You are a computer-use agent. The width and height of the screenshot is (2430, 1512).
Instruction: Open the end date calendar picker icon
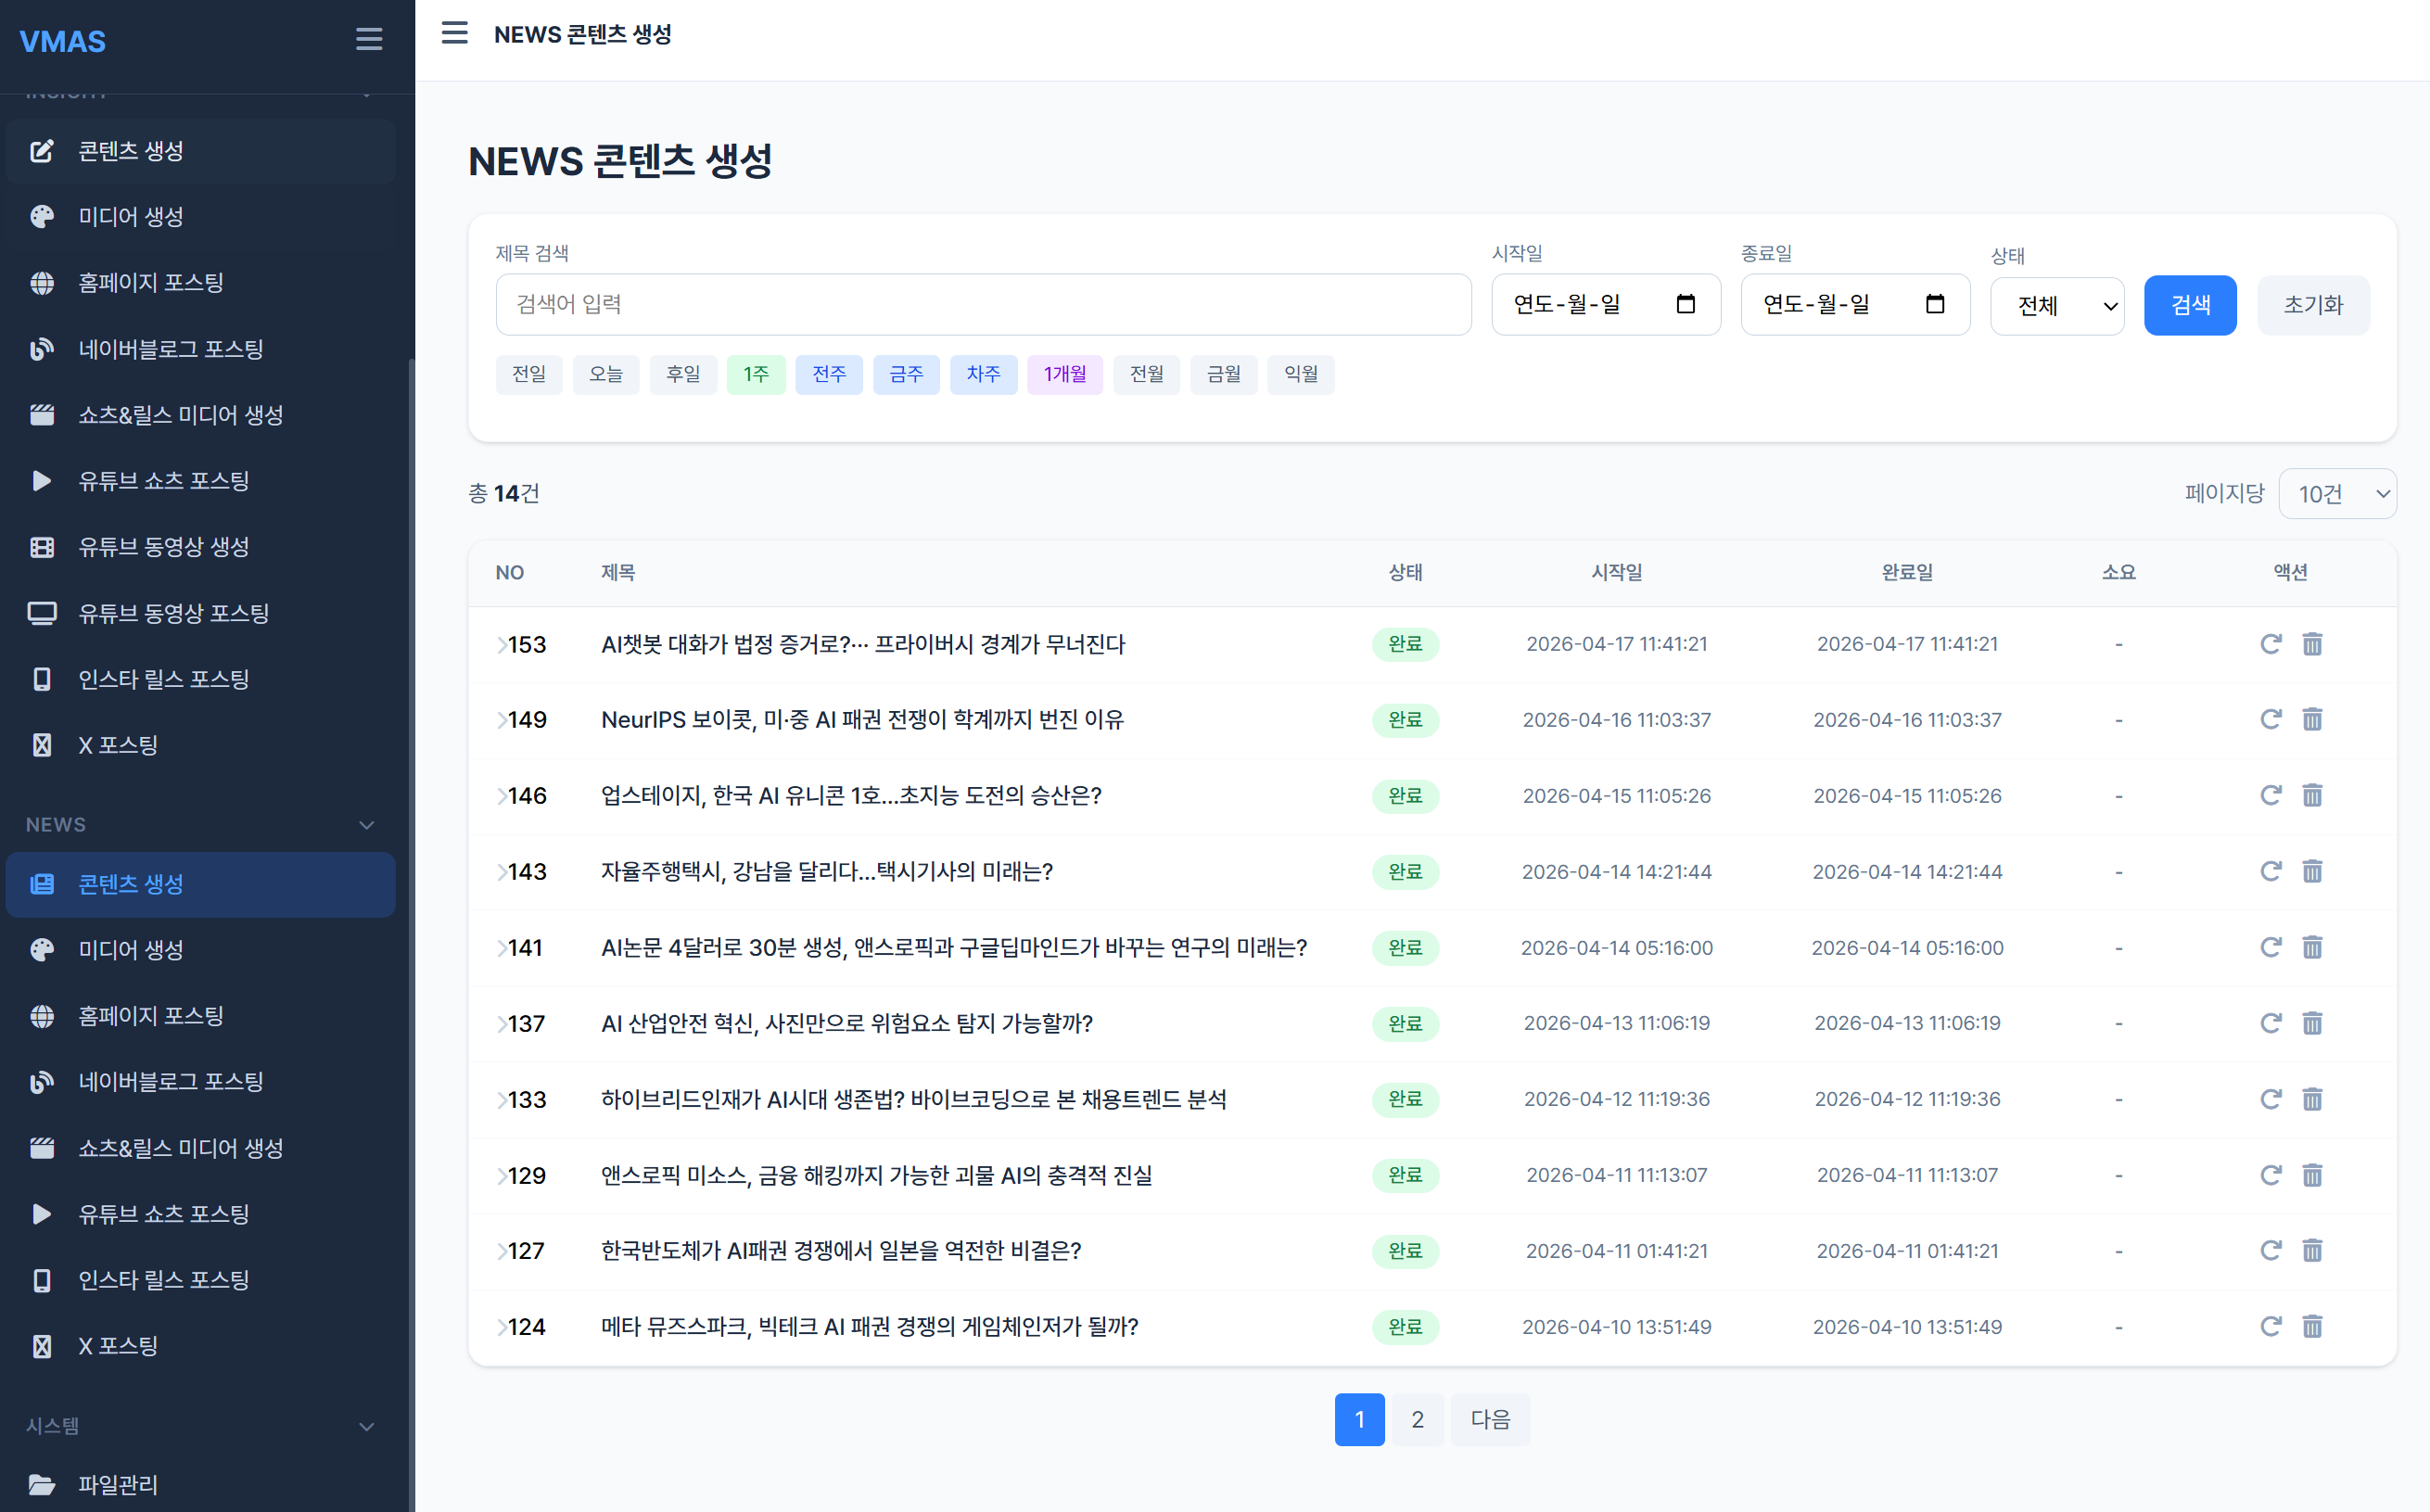[x=1934, y=304]
